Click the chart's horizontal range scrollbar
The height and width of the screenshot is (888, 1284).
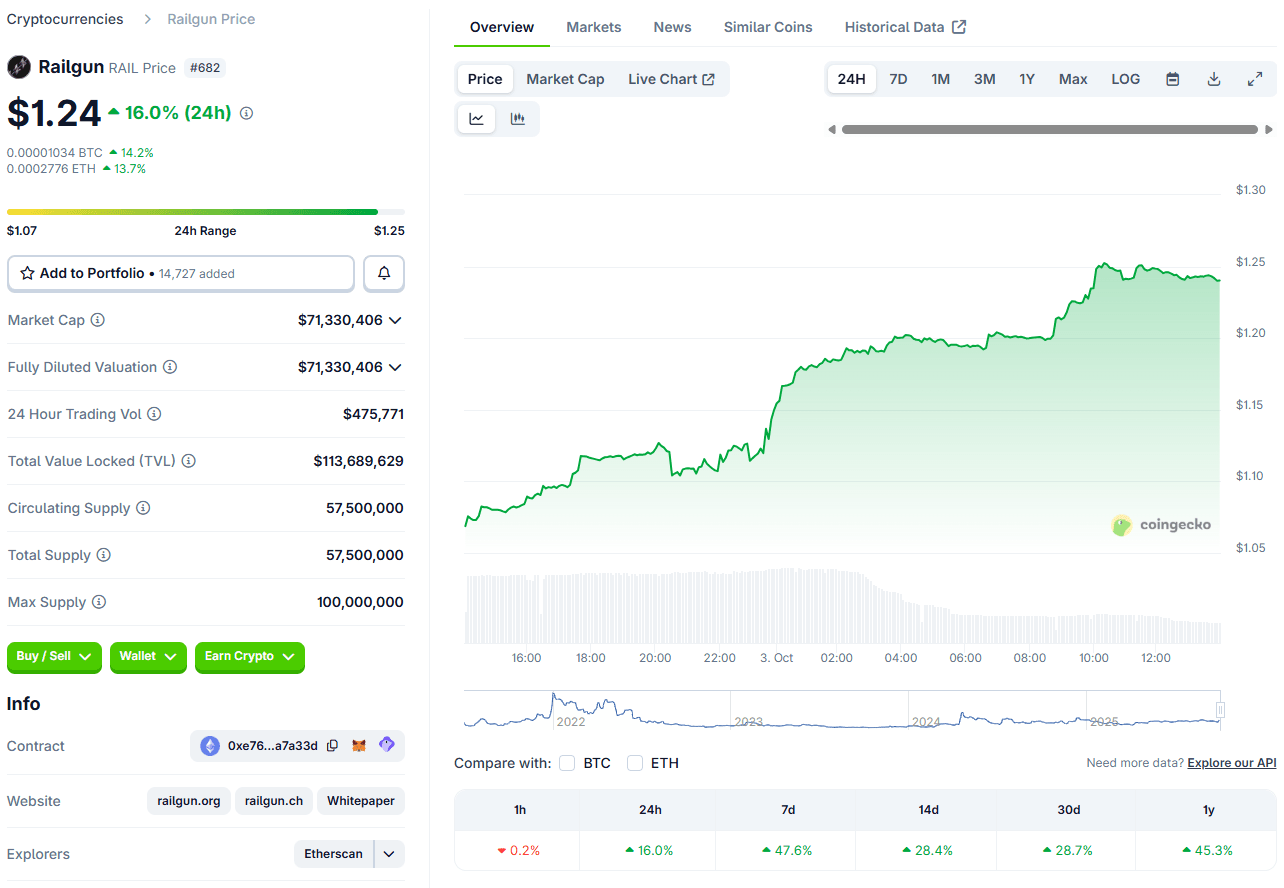1049,129
